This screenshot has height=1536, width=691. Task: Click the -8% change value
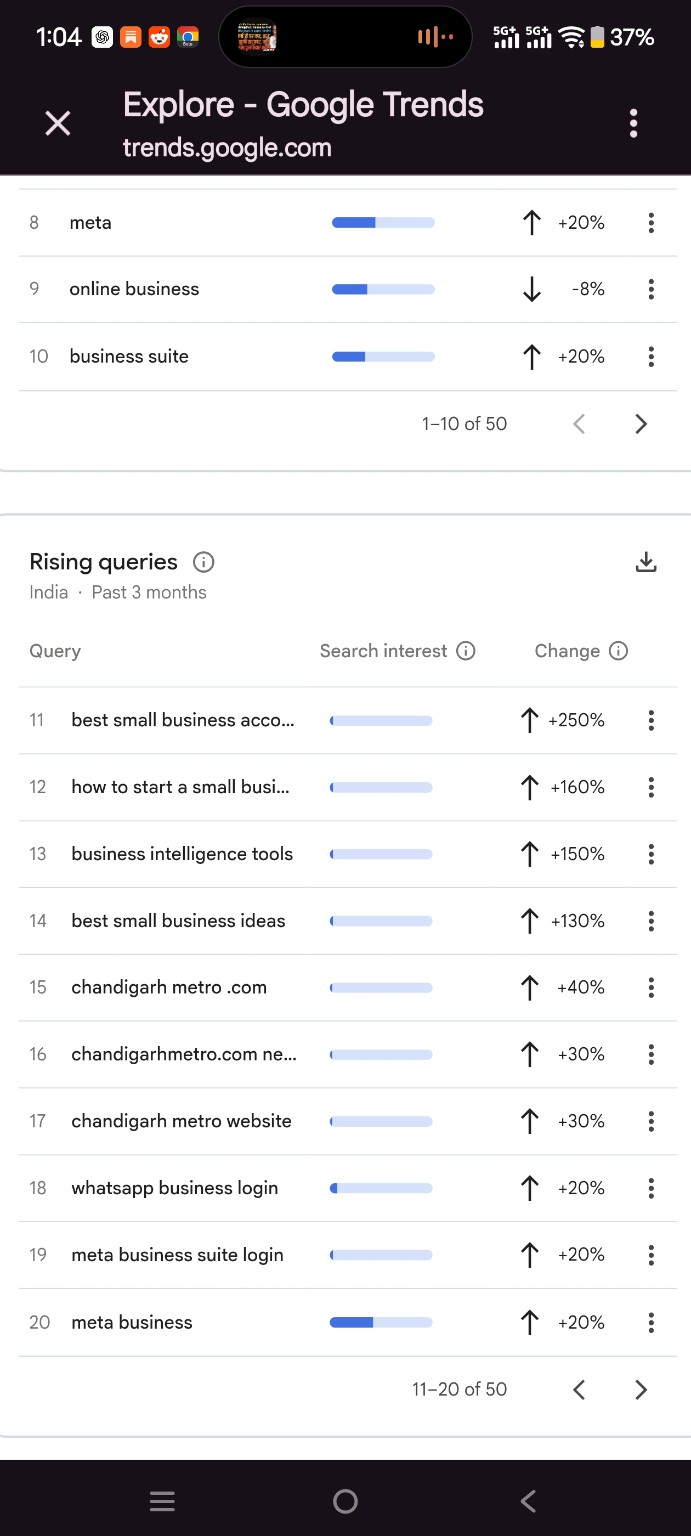point(588,289)
